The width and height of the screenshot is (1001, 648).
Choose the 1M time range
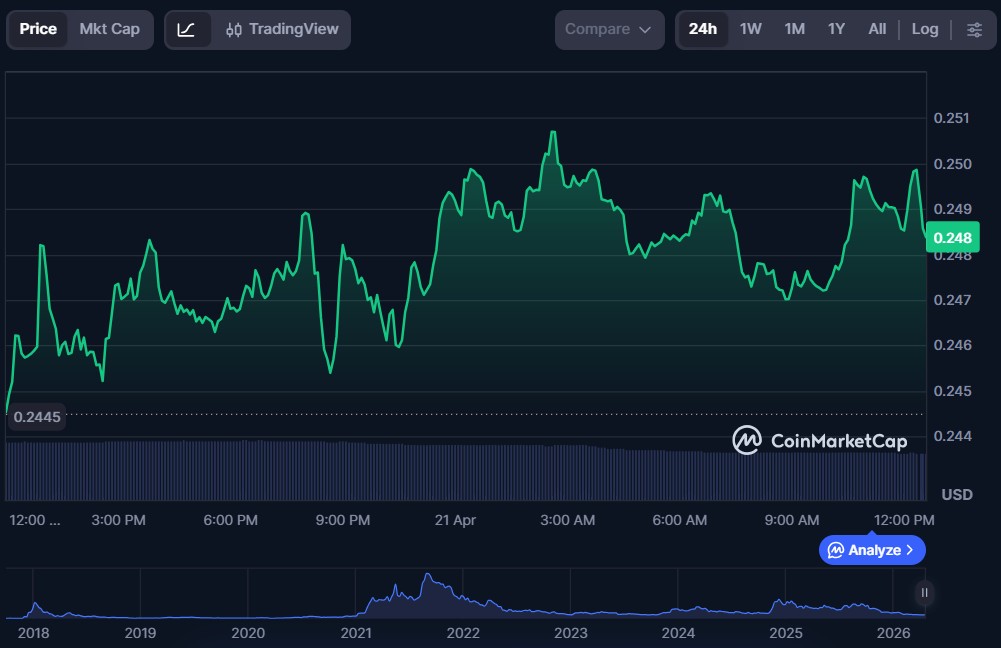(794, 29)
